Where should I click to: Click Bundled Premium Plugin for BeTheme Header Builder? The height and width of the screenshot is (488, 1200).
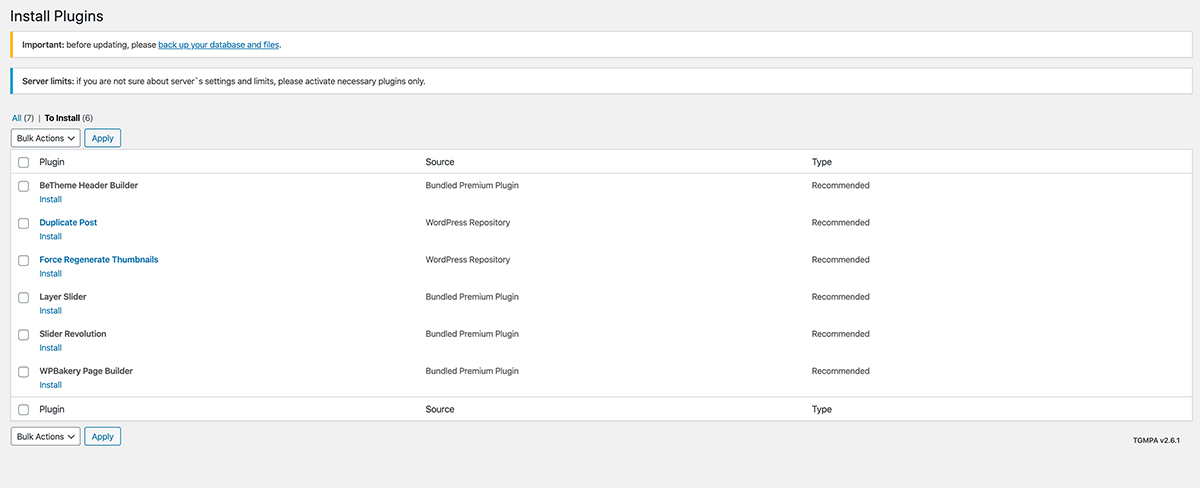coord(472,185)
